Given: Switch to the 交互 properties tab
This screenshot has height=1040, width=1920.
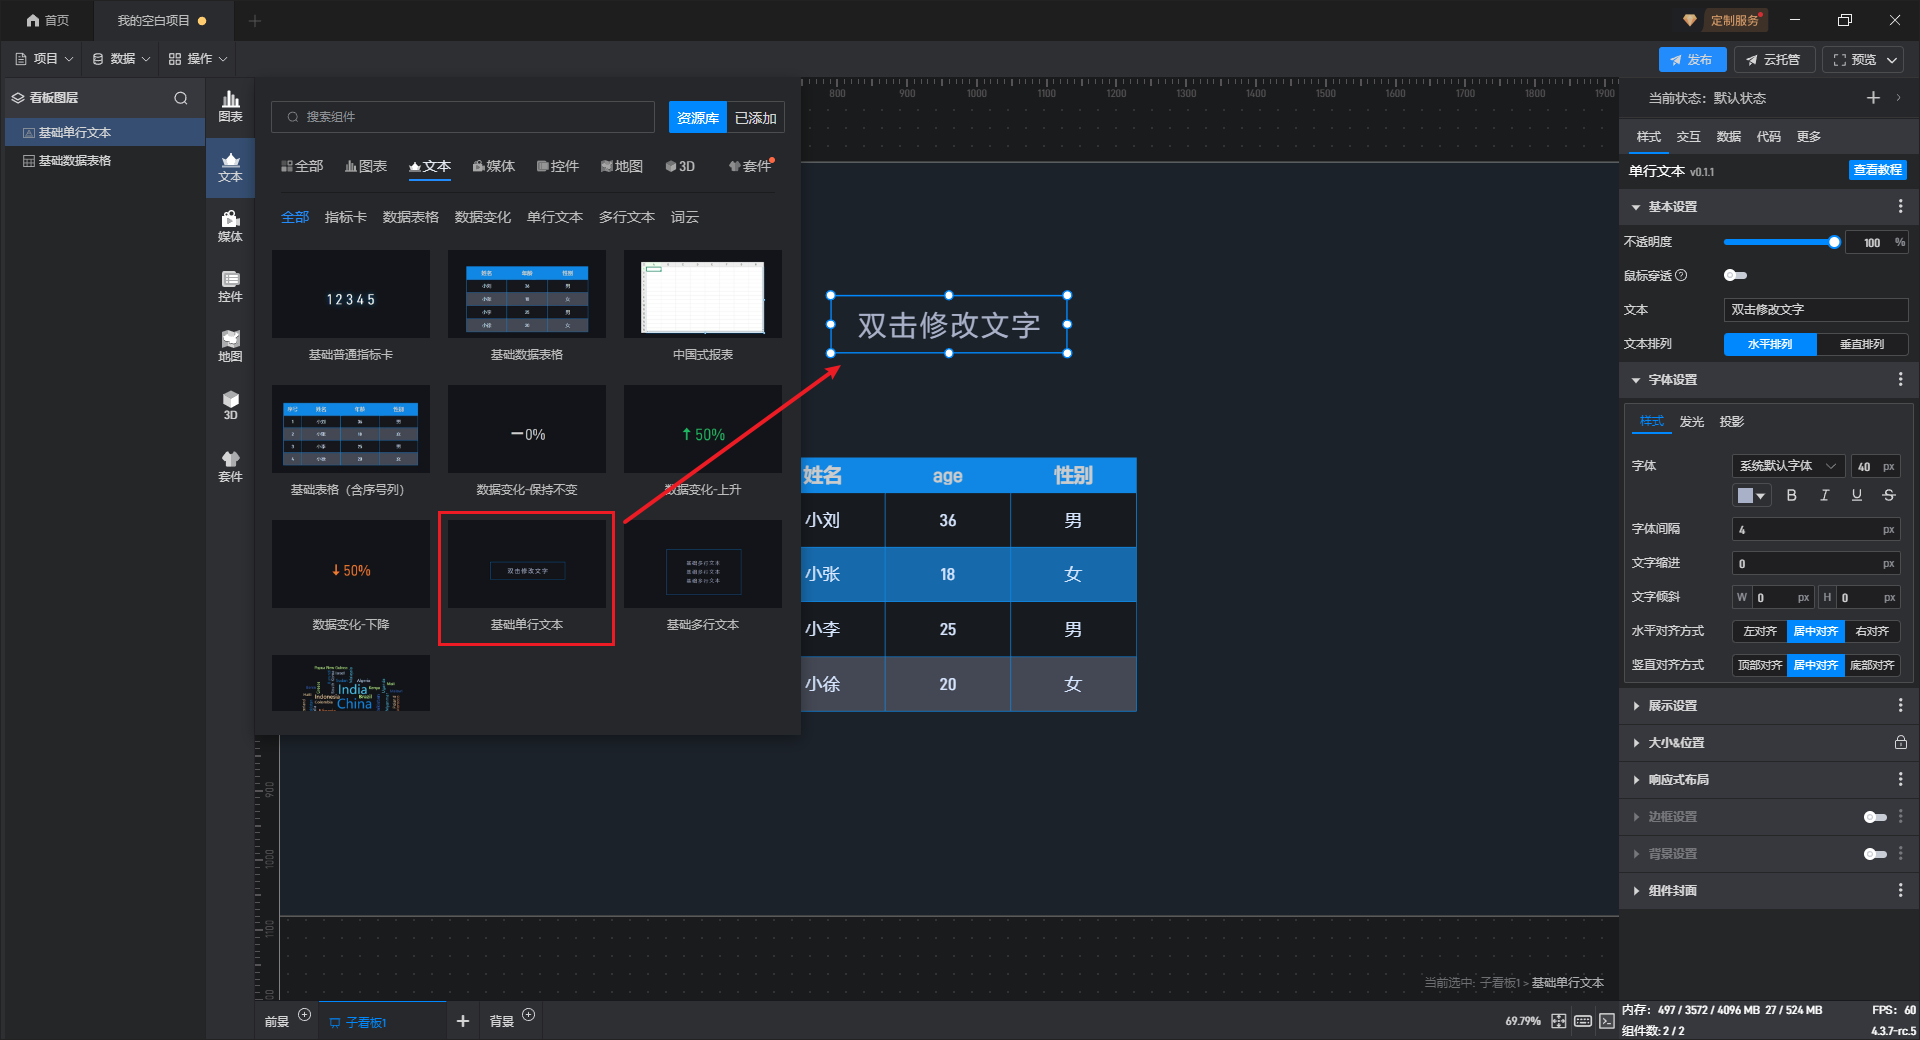Looking at the screenshot, I should point(1688,137).
